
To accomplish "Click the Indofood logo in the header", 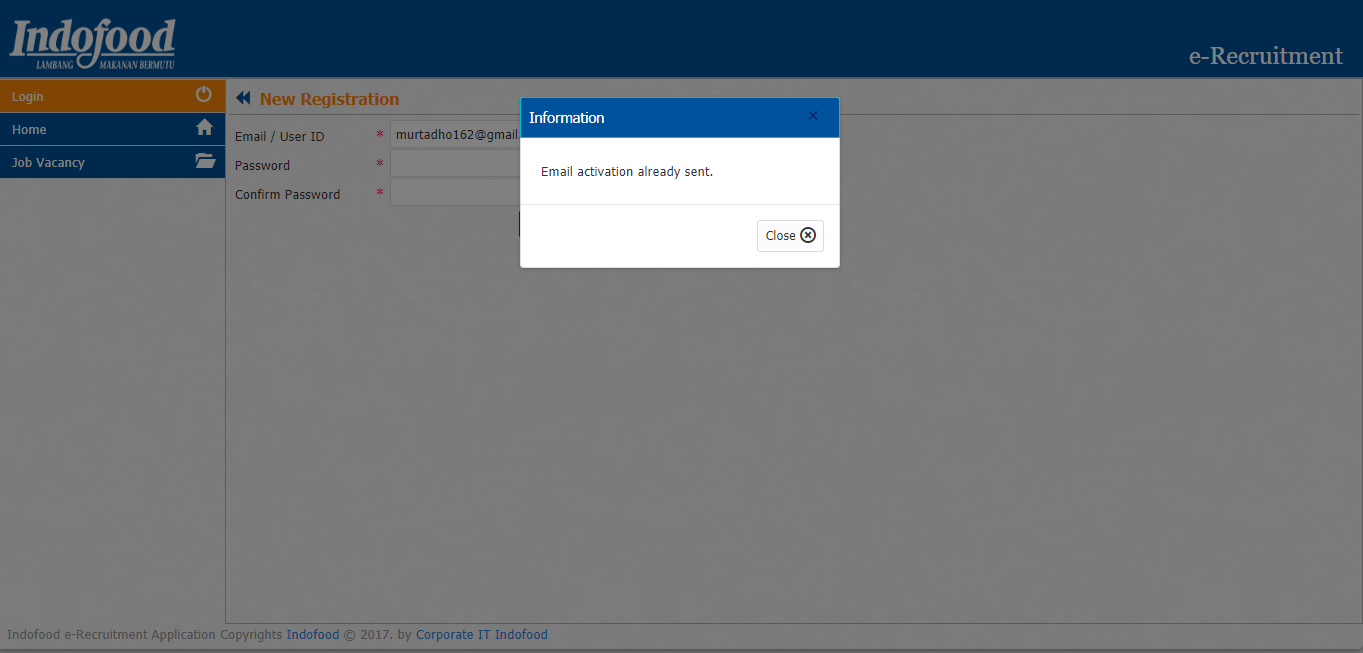I will coord(93,43).
